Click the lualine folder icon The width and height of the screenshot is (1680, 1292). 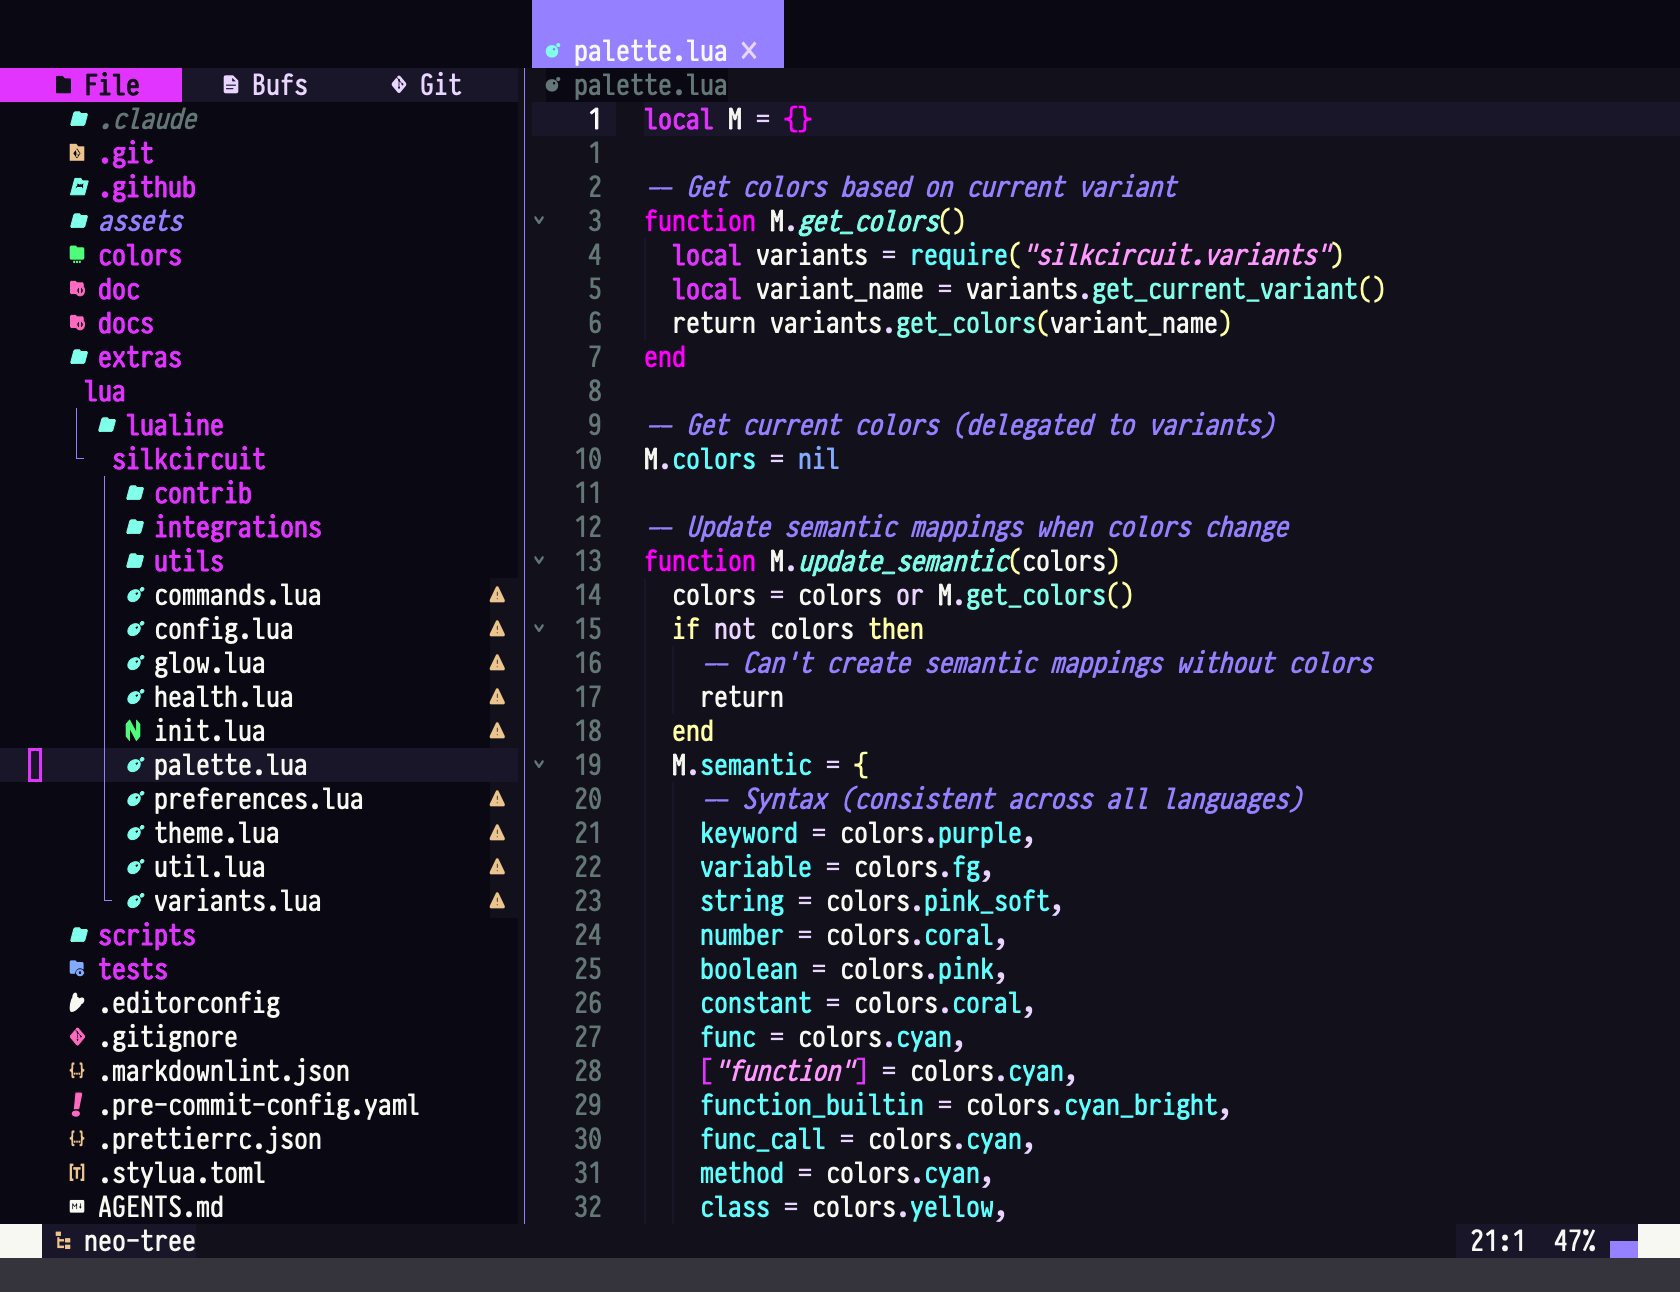(x=107, y=425)
